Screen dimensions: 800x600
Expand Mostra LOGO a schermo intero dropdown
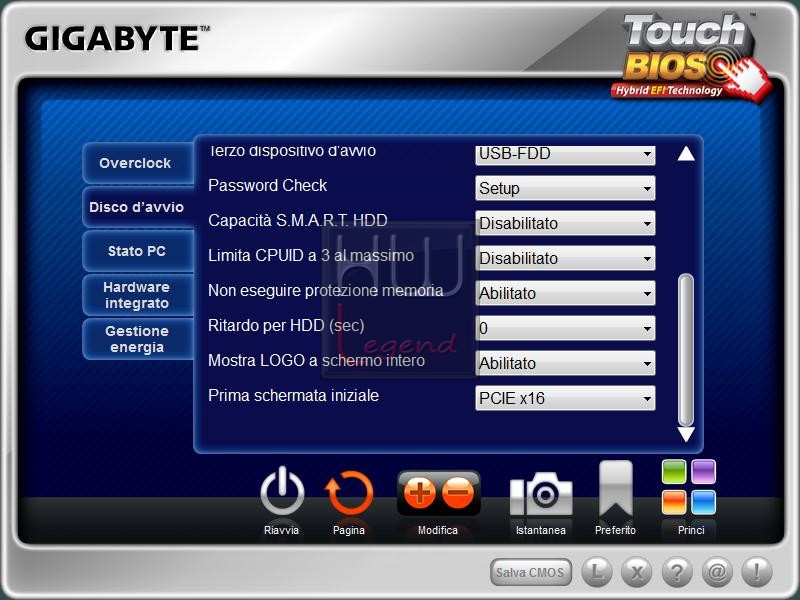[565, 363]
